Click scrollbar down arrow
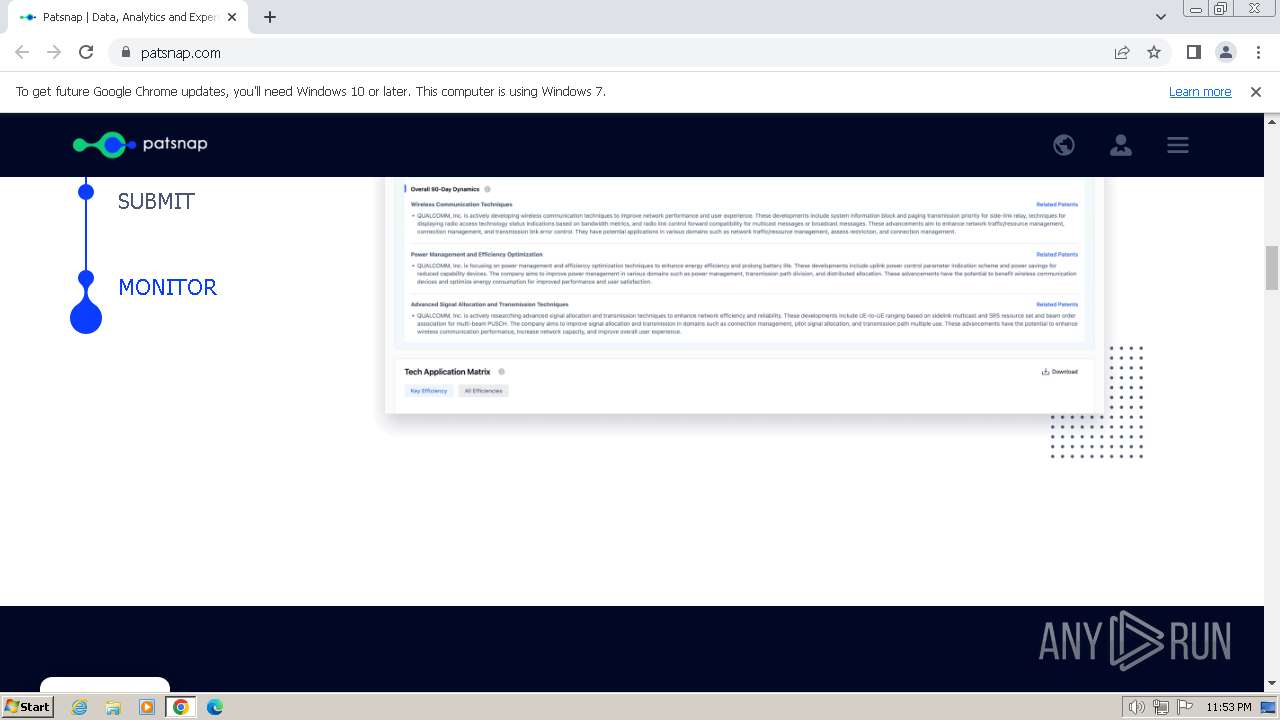The width and height of the screenshot is (1280, 720). 1272,683
